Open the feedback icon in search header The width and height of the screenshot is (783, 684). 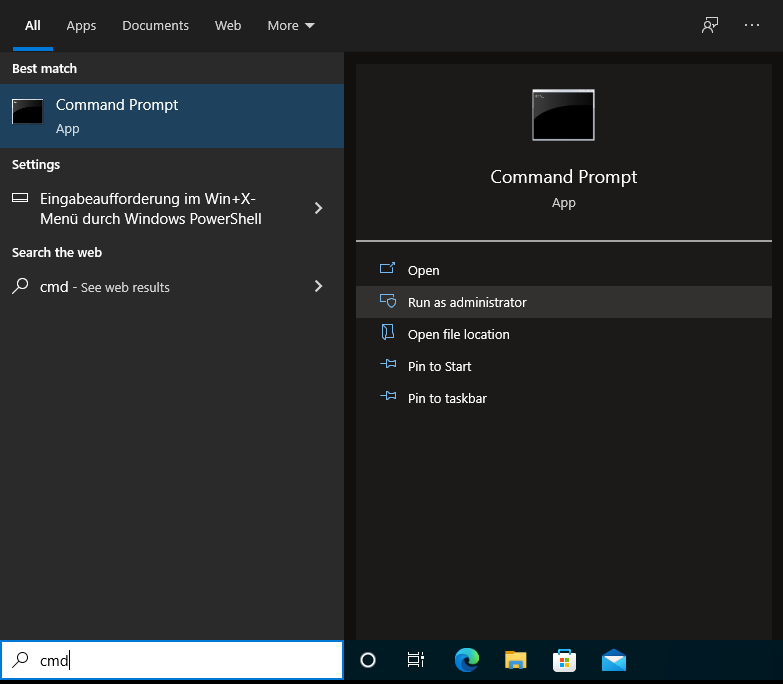click(x=710, y=25)
